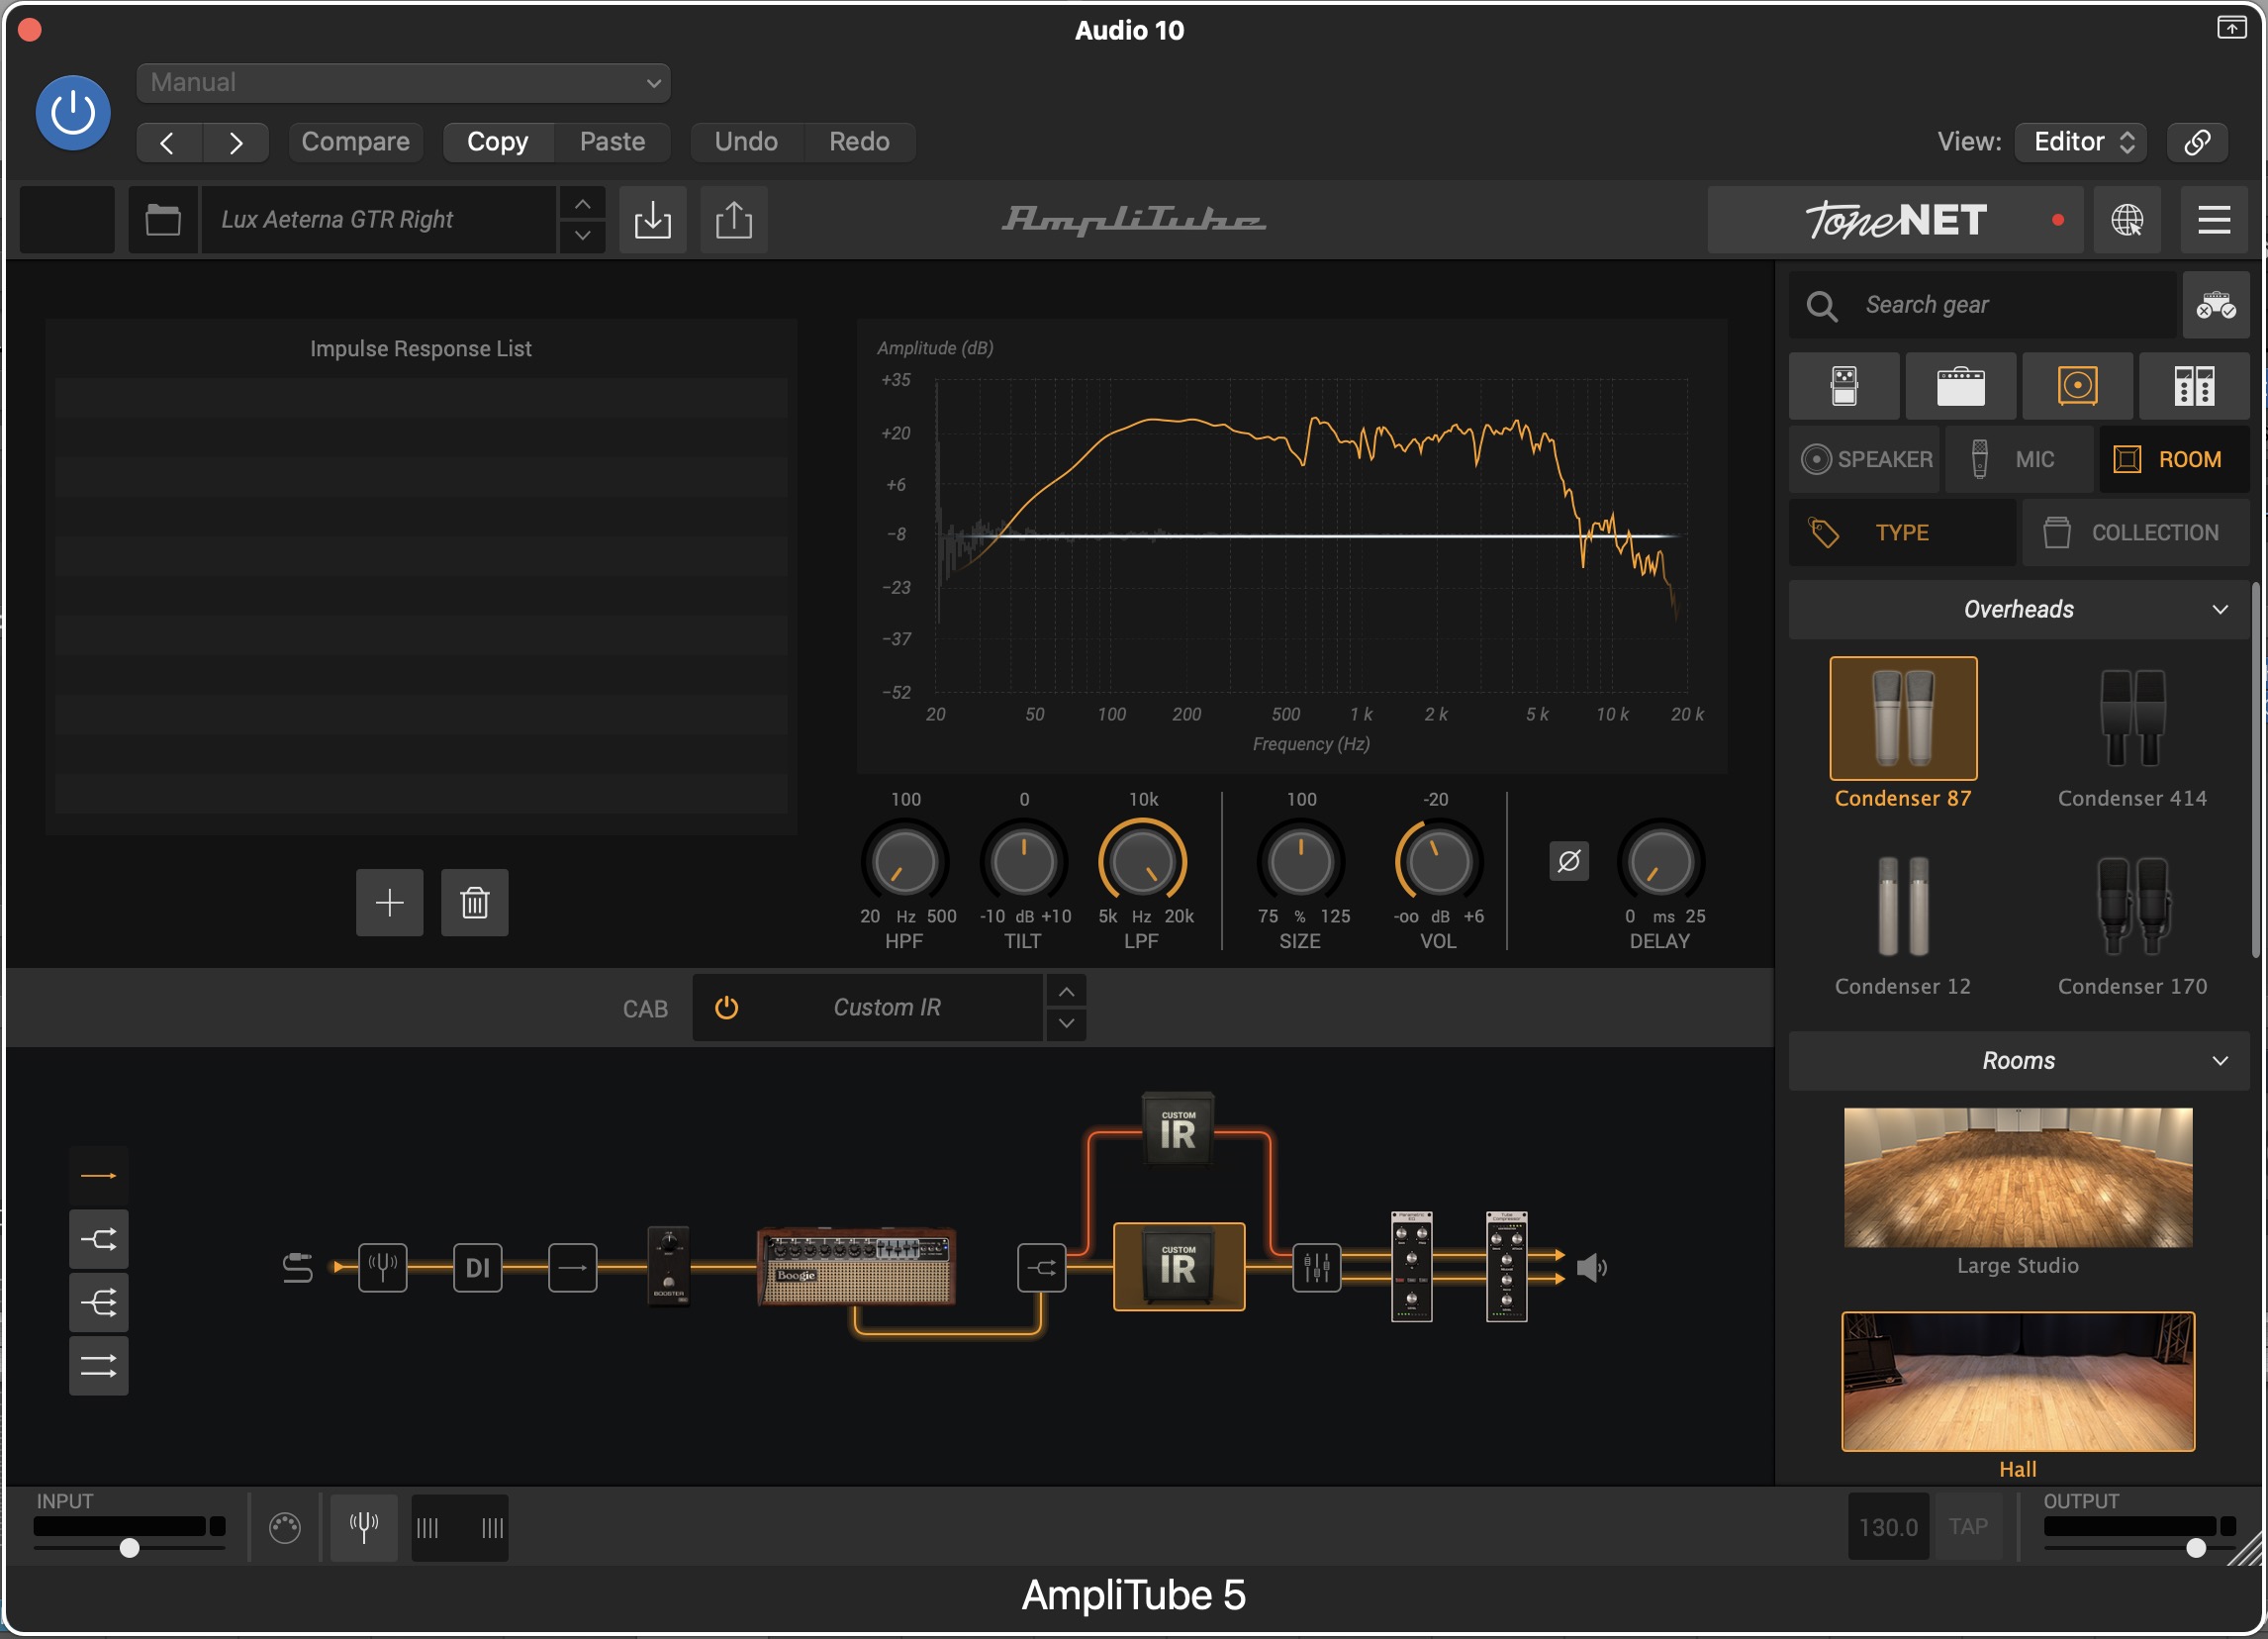Click the save preset download icon
This screenshot has height=1639, width=2268.
[652, 220]
